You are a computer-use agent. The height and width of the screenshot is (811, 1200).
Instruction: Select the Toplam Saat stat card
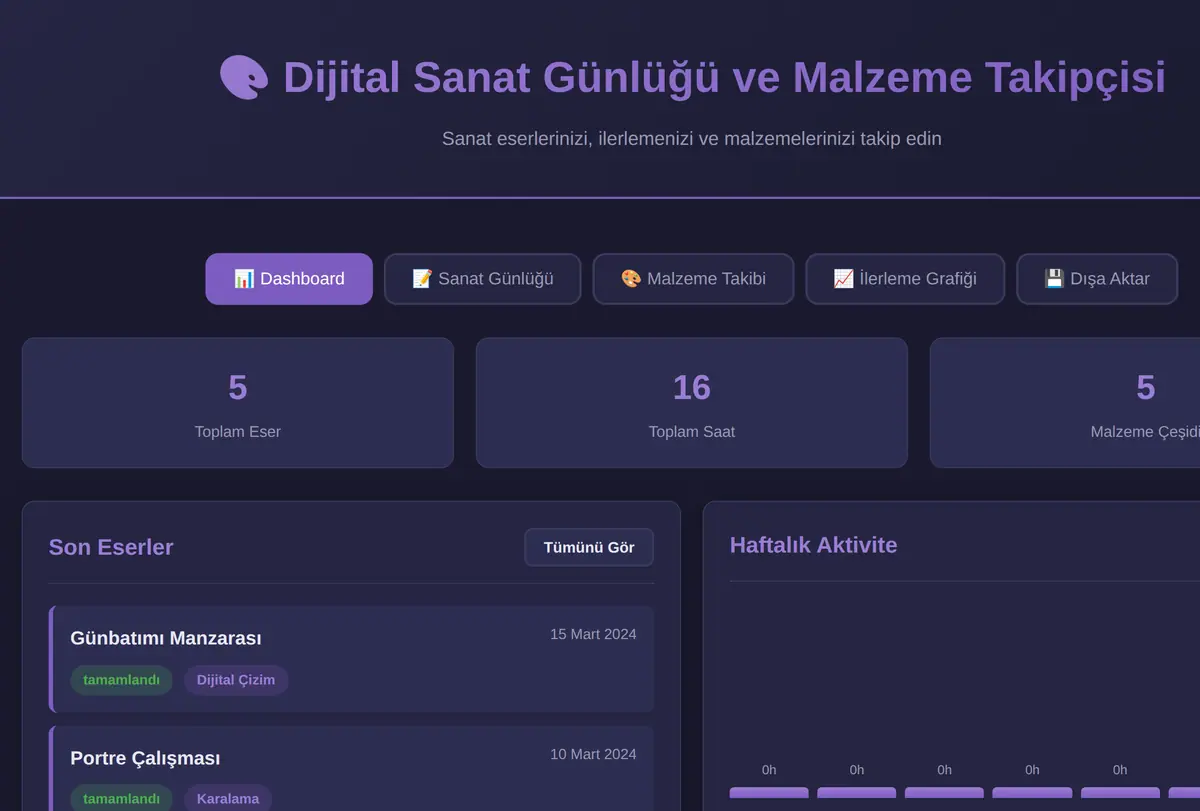pyautogui.click(x=692, y=403)
